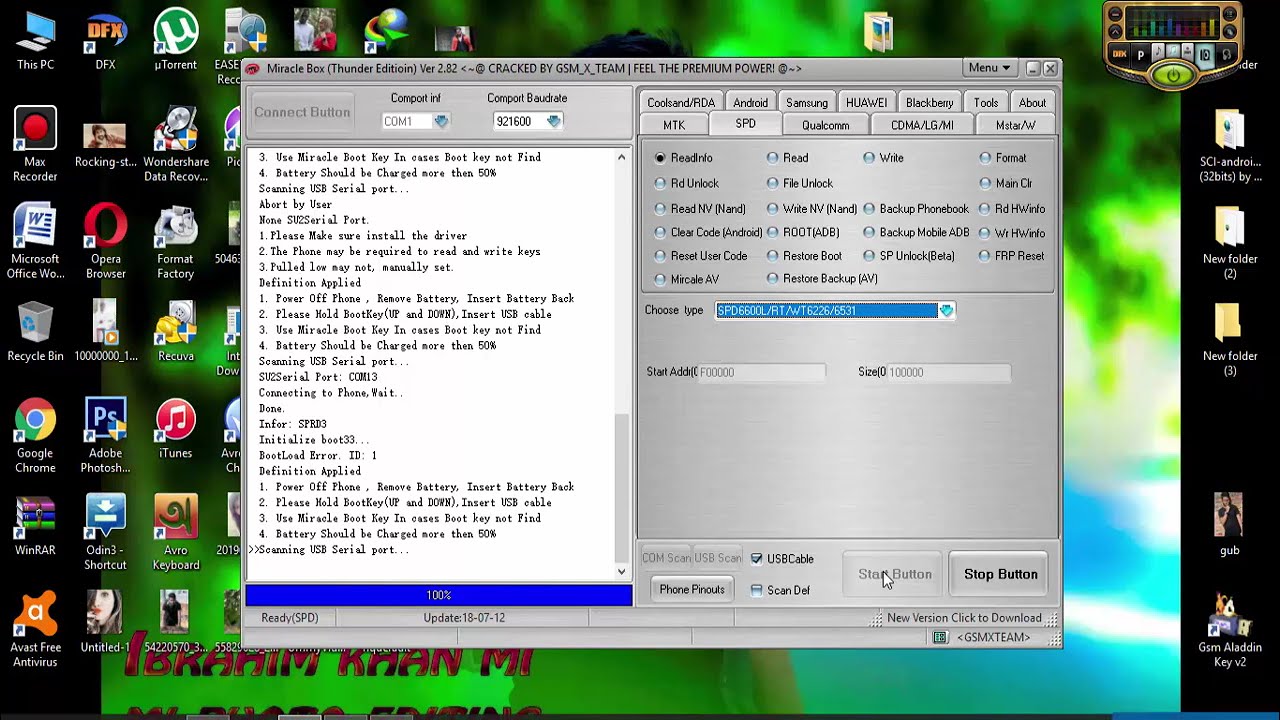Switch to the Android tab
Screen dimensions: 1280x720
[x=750, y=103]
